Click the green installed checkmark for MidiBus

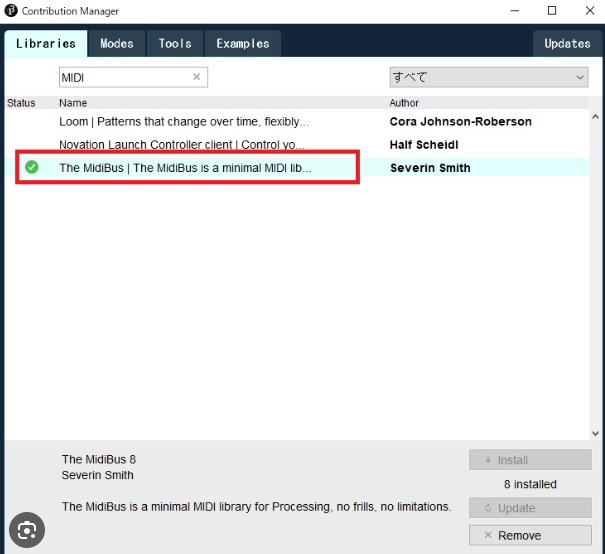32,167
